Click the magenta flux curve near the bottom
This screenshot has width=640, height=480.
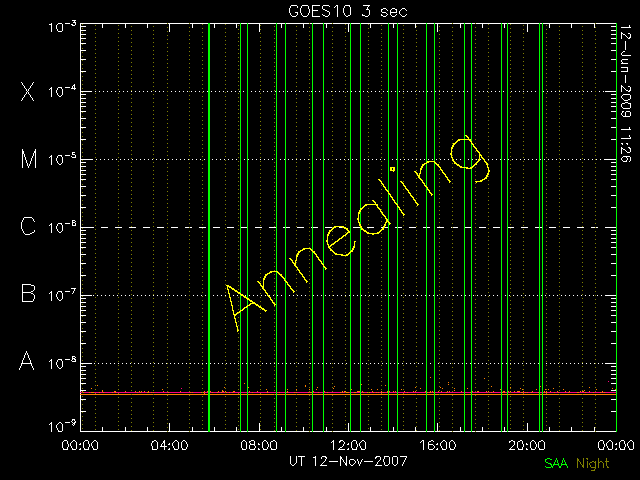[x=348, y=392]
